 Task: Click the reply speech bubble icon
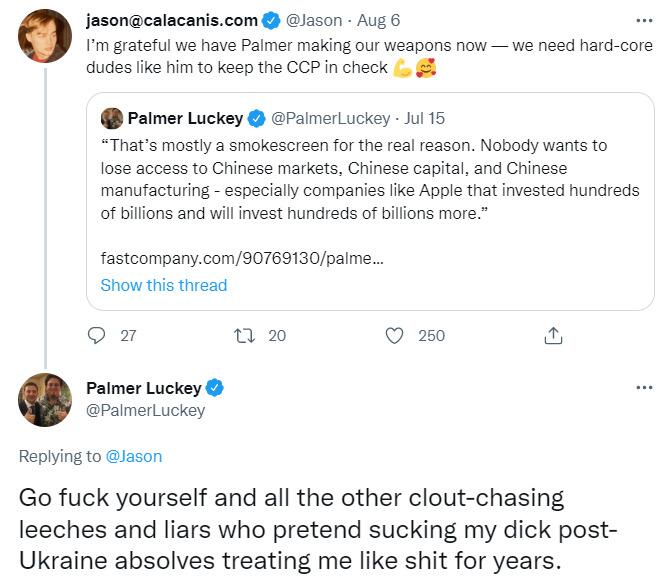[x=97, y=336]
